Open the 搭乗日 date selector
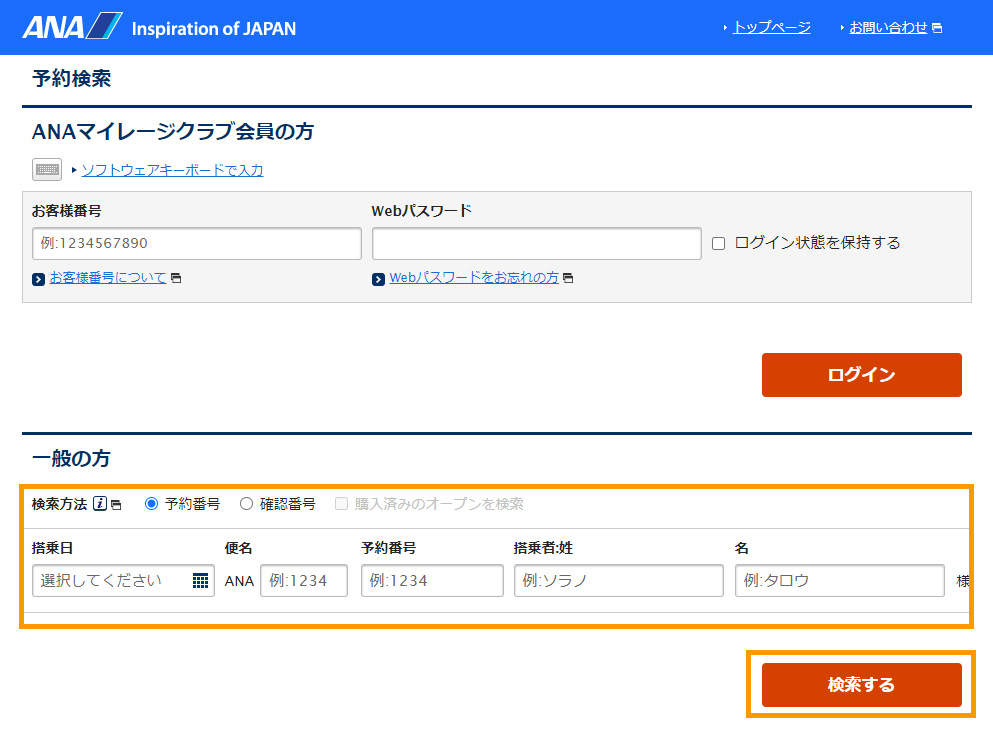993x736 pixels. (x=123, y=581)
